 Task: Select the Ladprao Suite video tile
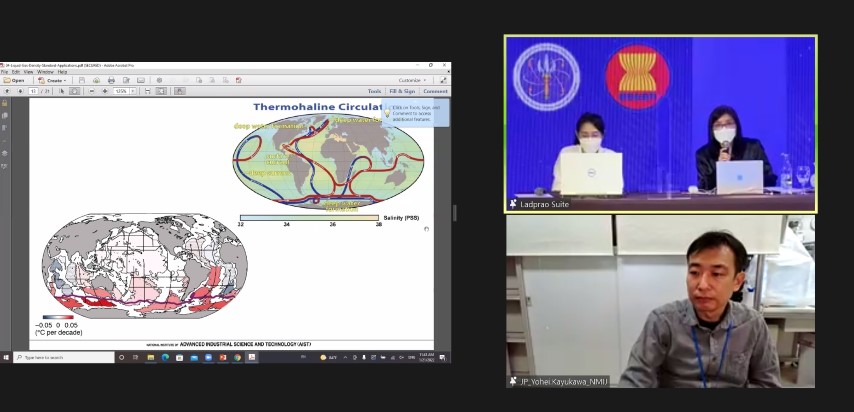coord(660,123)
